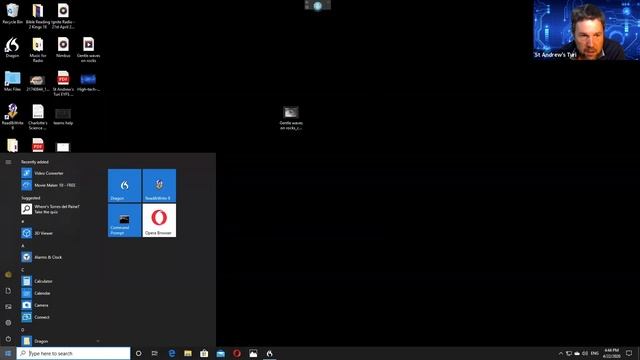Open the St Andrew's Turi PDF file
The height and width of the screenshot is (360, 640).
point(63,83)
